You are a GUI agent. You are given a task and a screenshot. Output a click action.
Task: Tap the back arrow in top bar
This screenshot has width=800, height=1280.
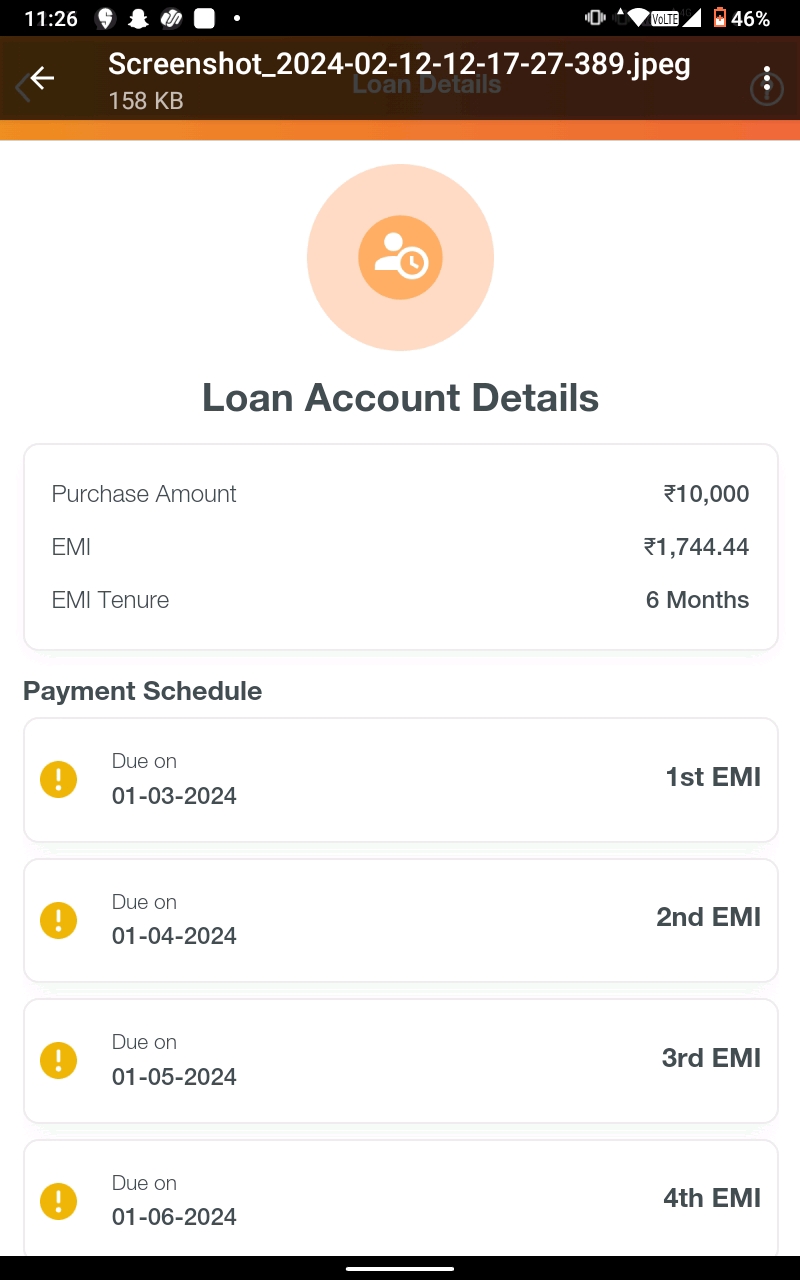[41, 79]
